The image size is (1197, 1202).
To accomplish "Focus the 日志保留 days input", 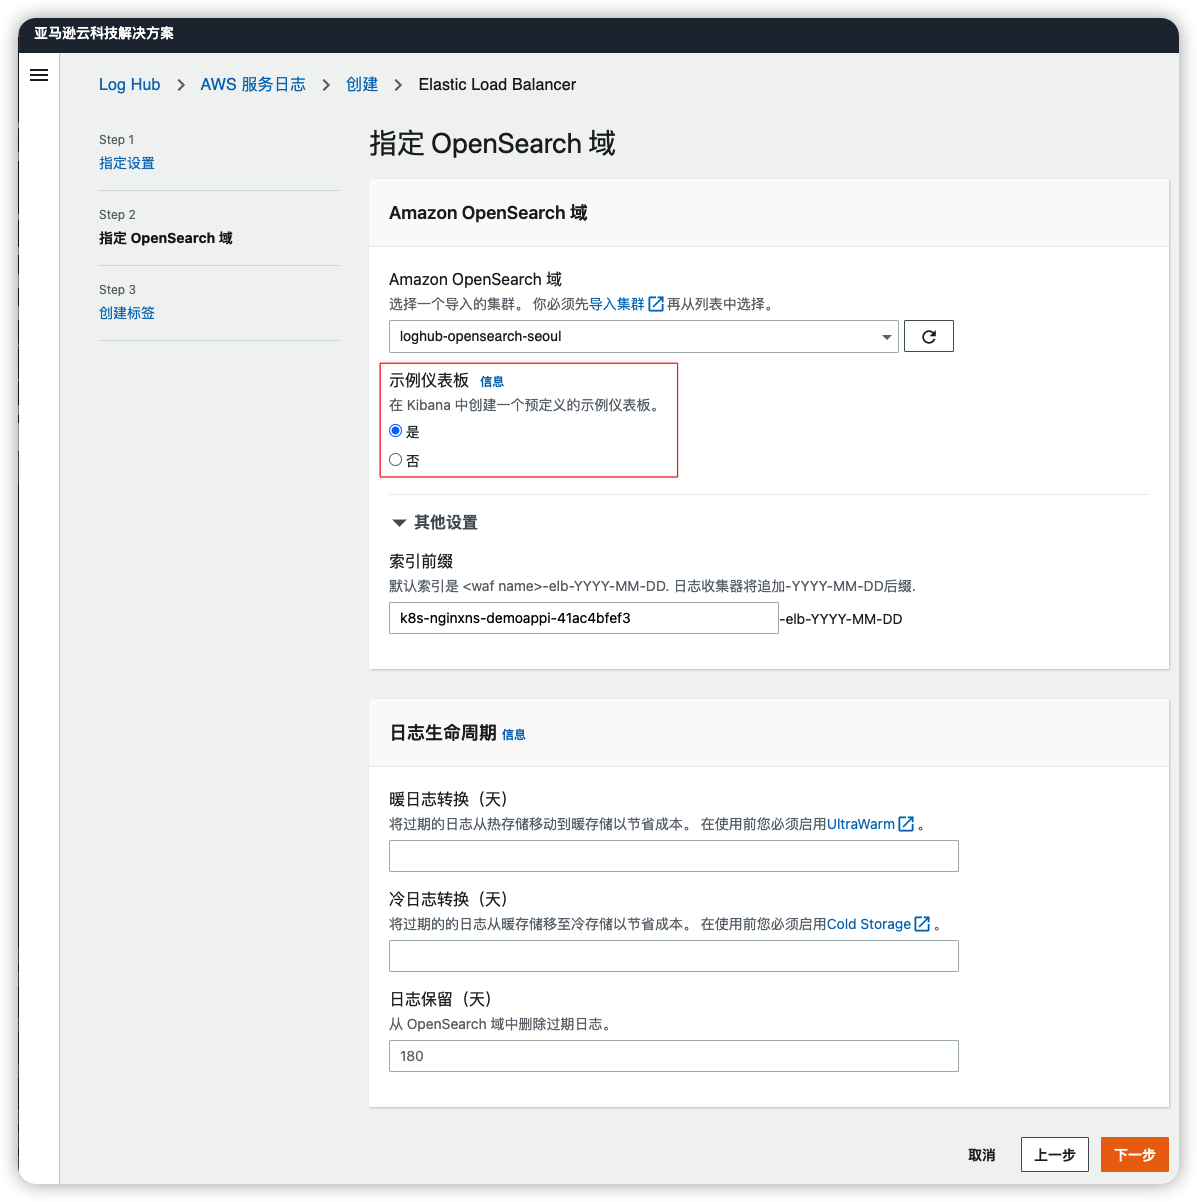I will tap(674, 1056).
